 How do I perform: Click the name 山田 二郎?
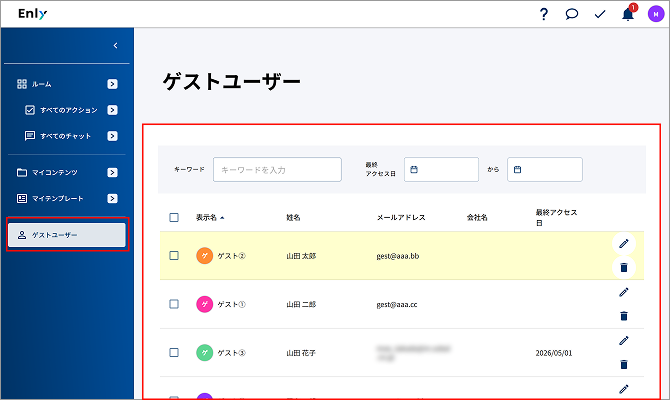[x=301, y=304]
